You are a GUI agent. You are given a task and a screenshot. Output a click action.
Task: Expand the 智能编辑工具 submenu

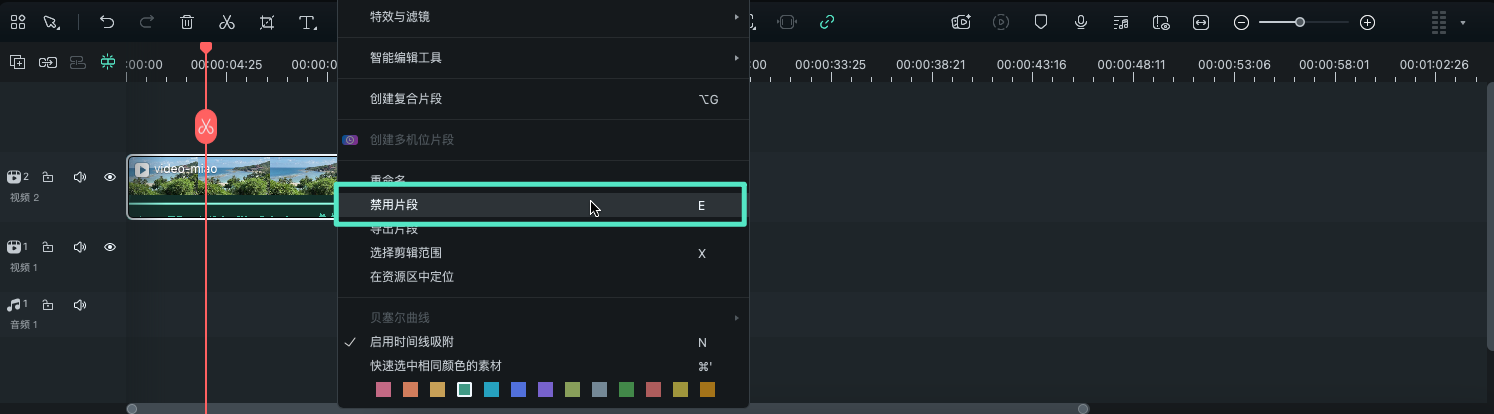[x=543, y=58]
